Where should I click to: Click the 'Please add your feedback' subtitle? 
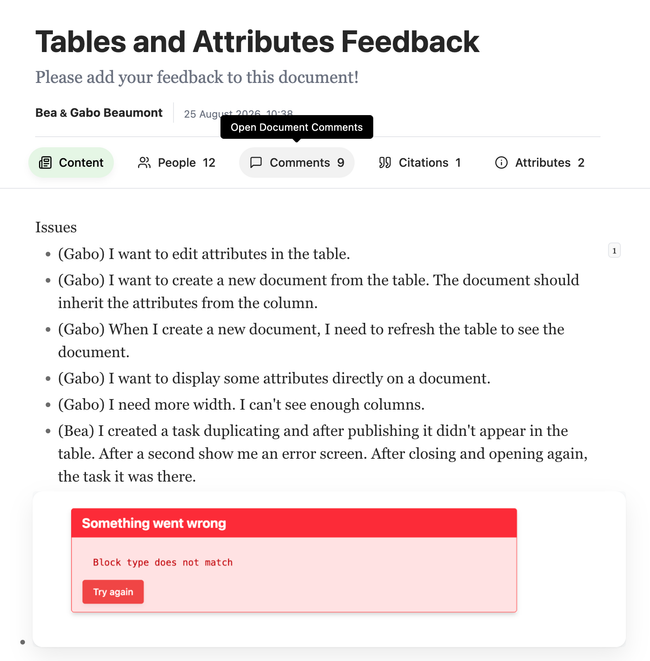(x=197, y=78)
